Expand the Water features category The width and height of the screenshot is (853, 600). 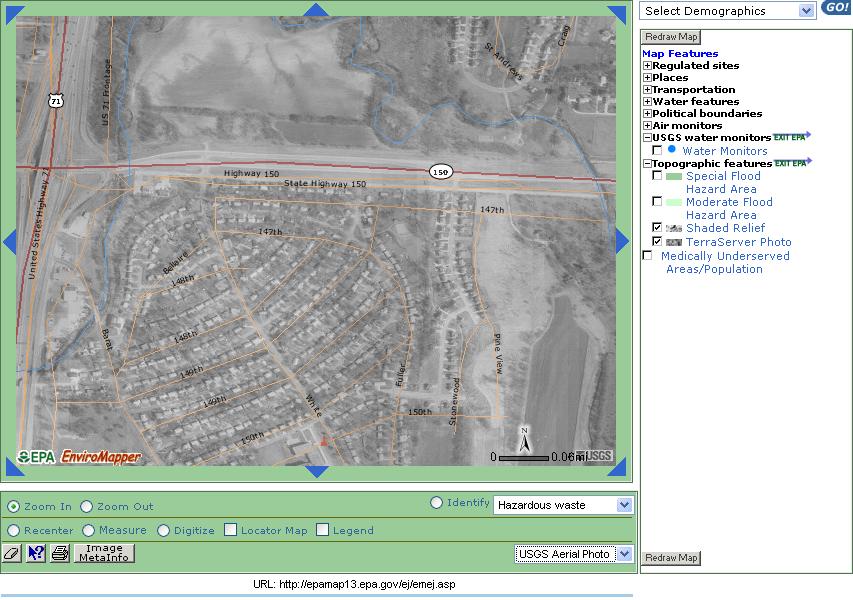tap(647, 102)
